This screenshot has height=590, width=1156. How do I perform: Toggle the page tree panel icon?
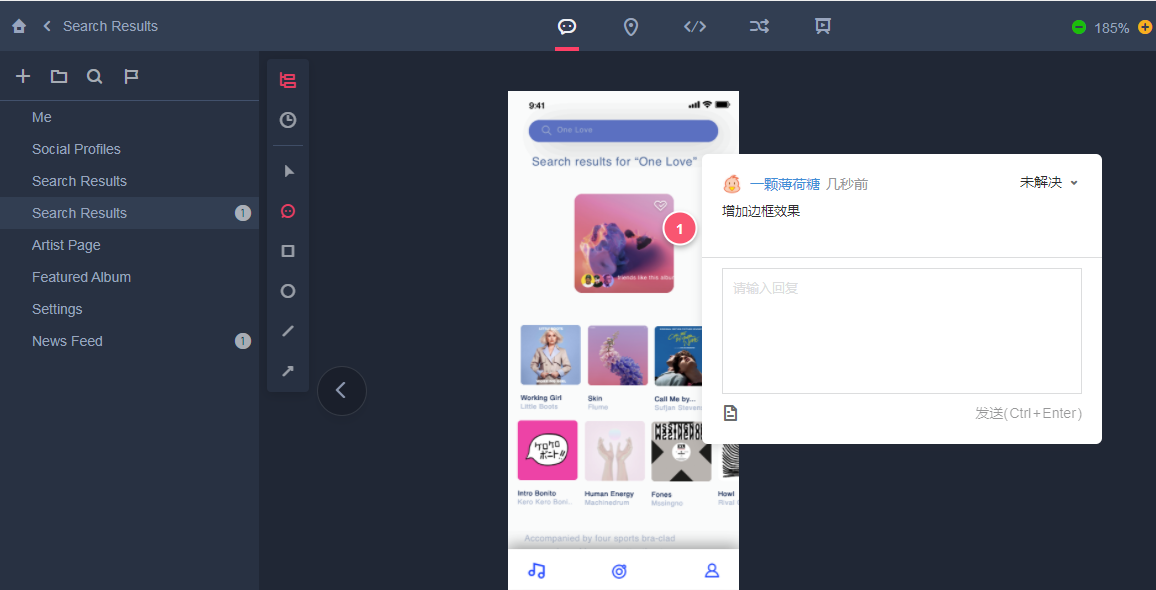tap(288, 81)
